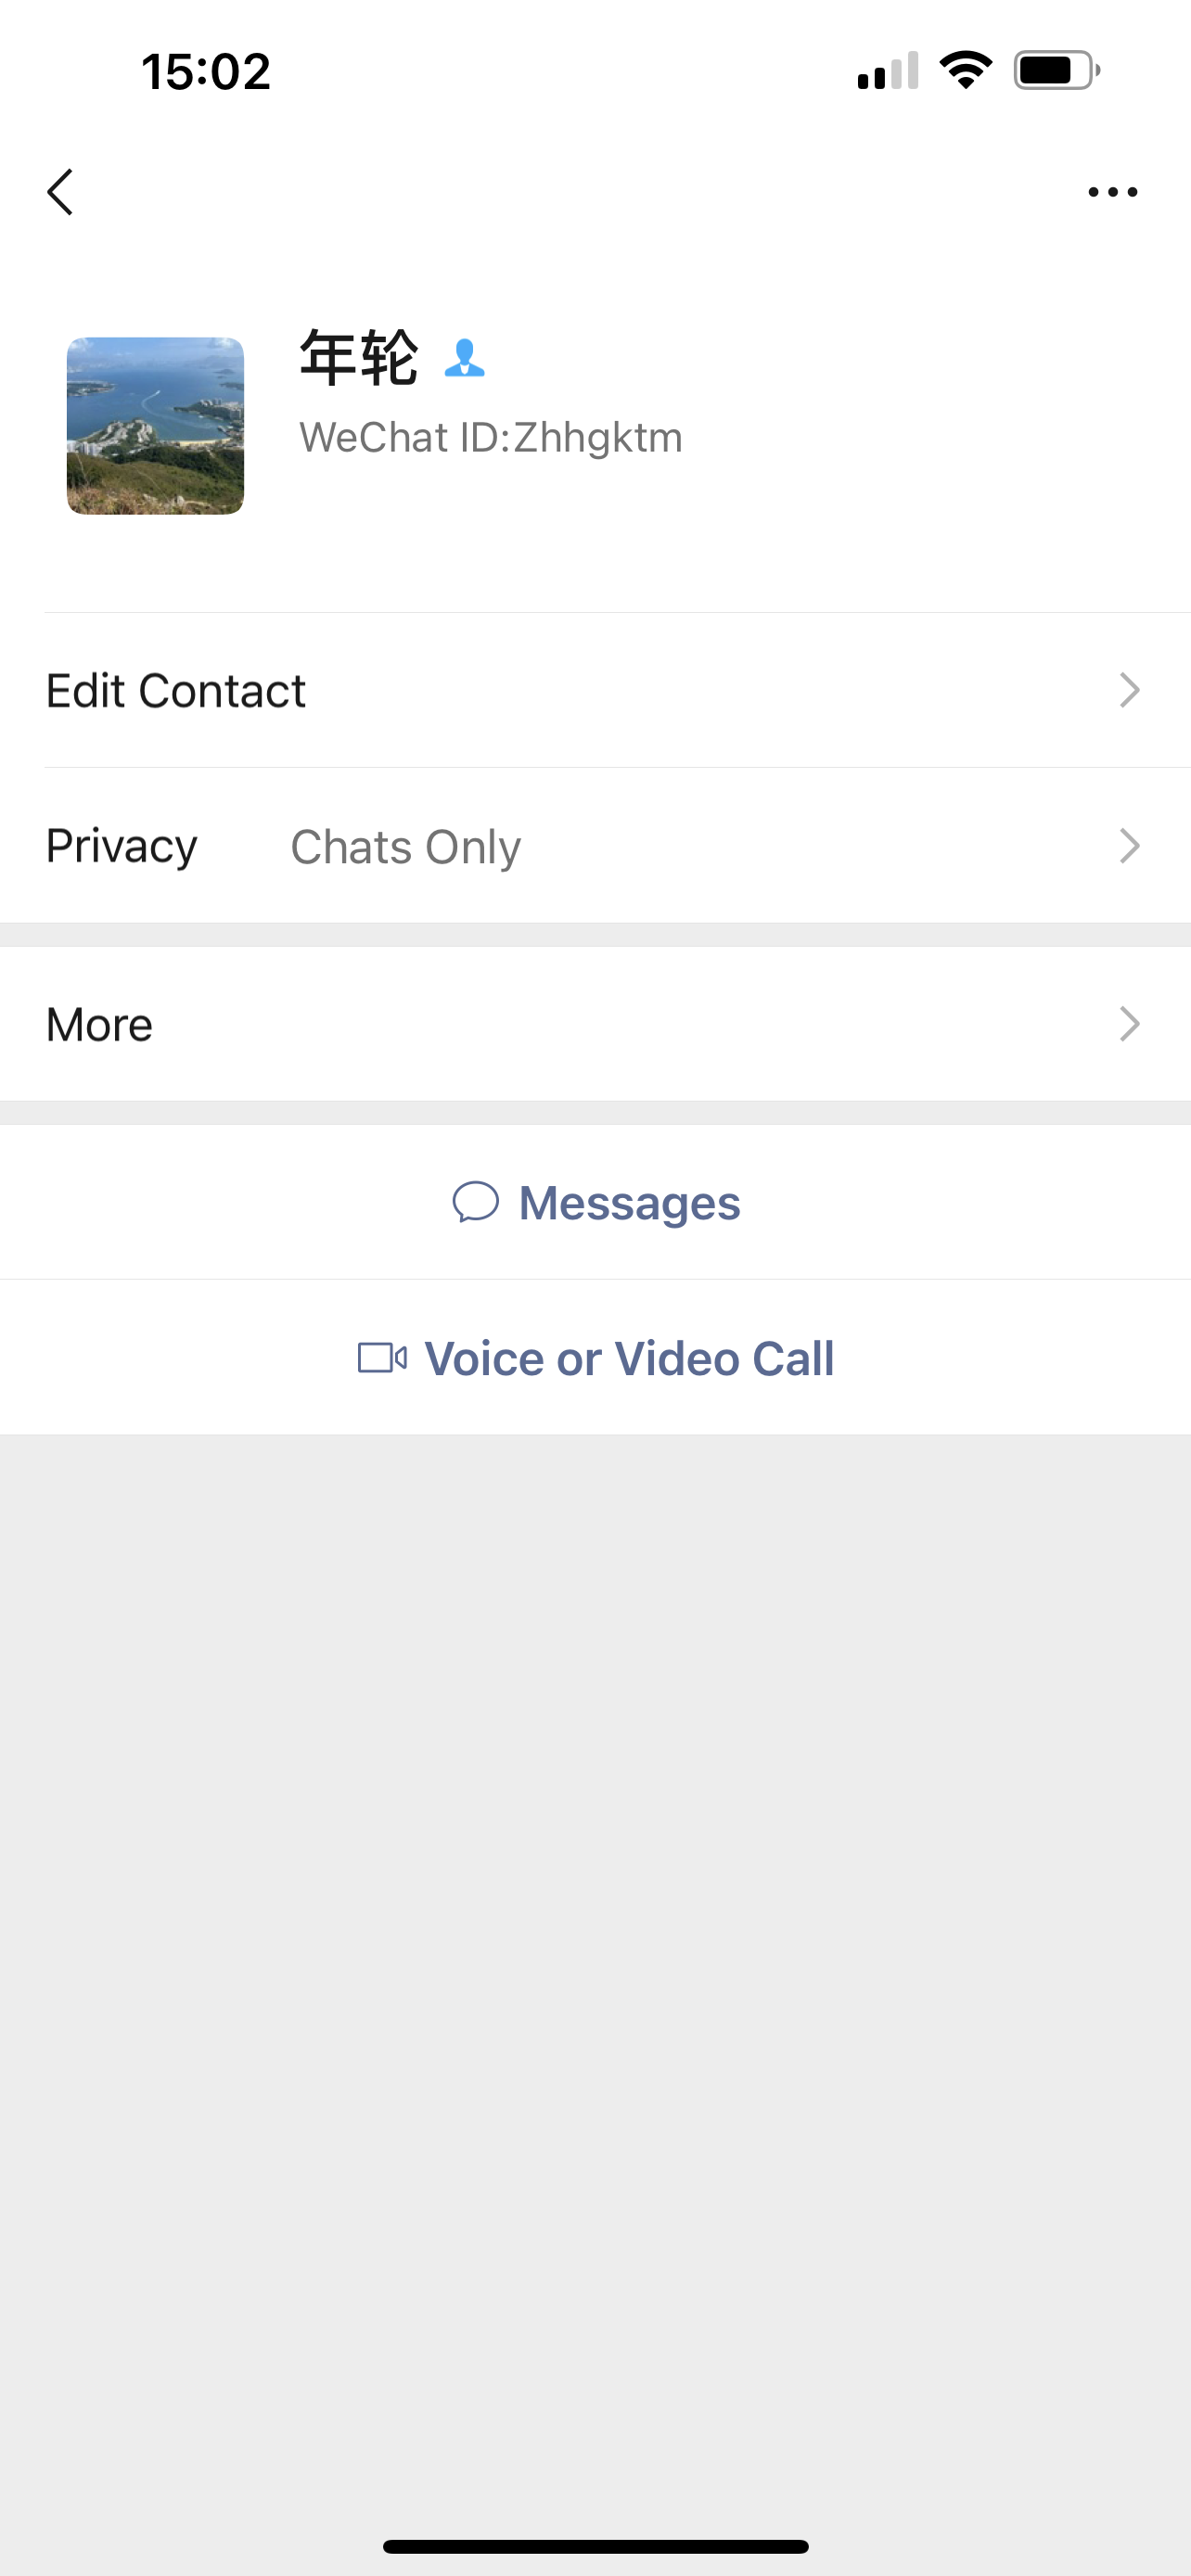Open the More menu item

[x=100, y=1025]
